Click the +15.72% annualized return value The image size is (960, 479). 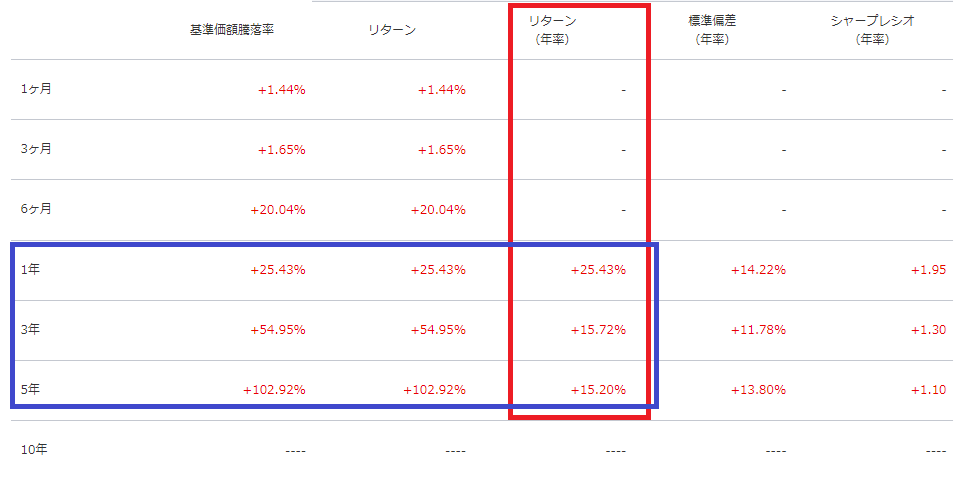coord(598,330)
